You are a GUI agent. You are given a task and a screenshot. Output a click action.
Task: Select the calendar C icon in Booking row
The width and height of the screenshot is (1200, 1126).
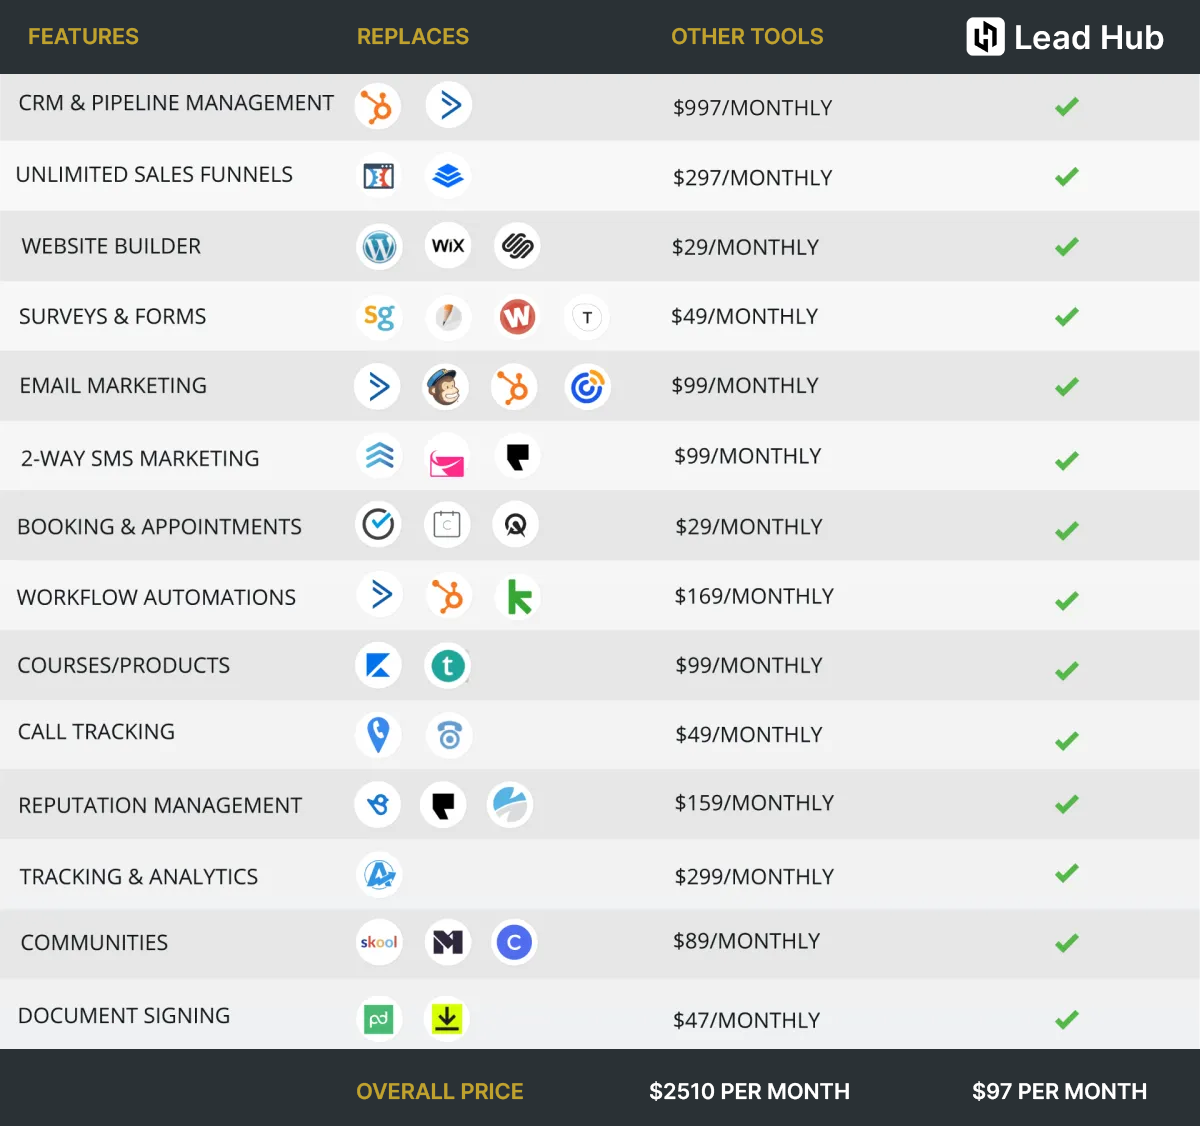coord(447,525)
